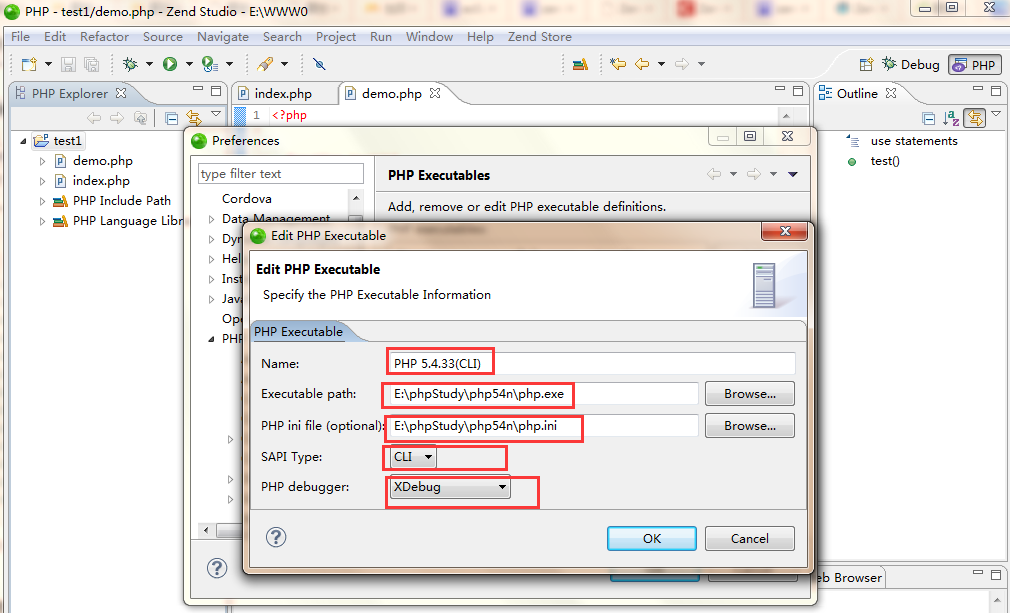Image resolution: width=1010 pixels, height=613 pixels.
Task: Switch to the Debug perspective
Action: [x=911, y=64]
